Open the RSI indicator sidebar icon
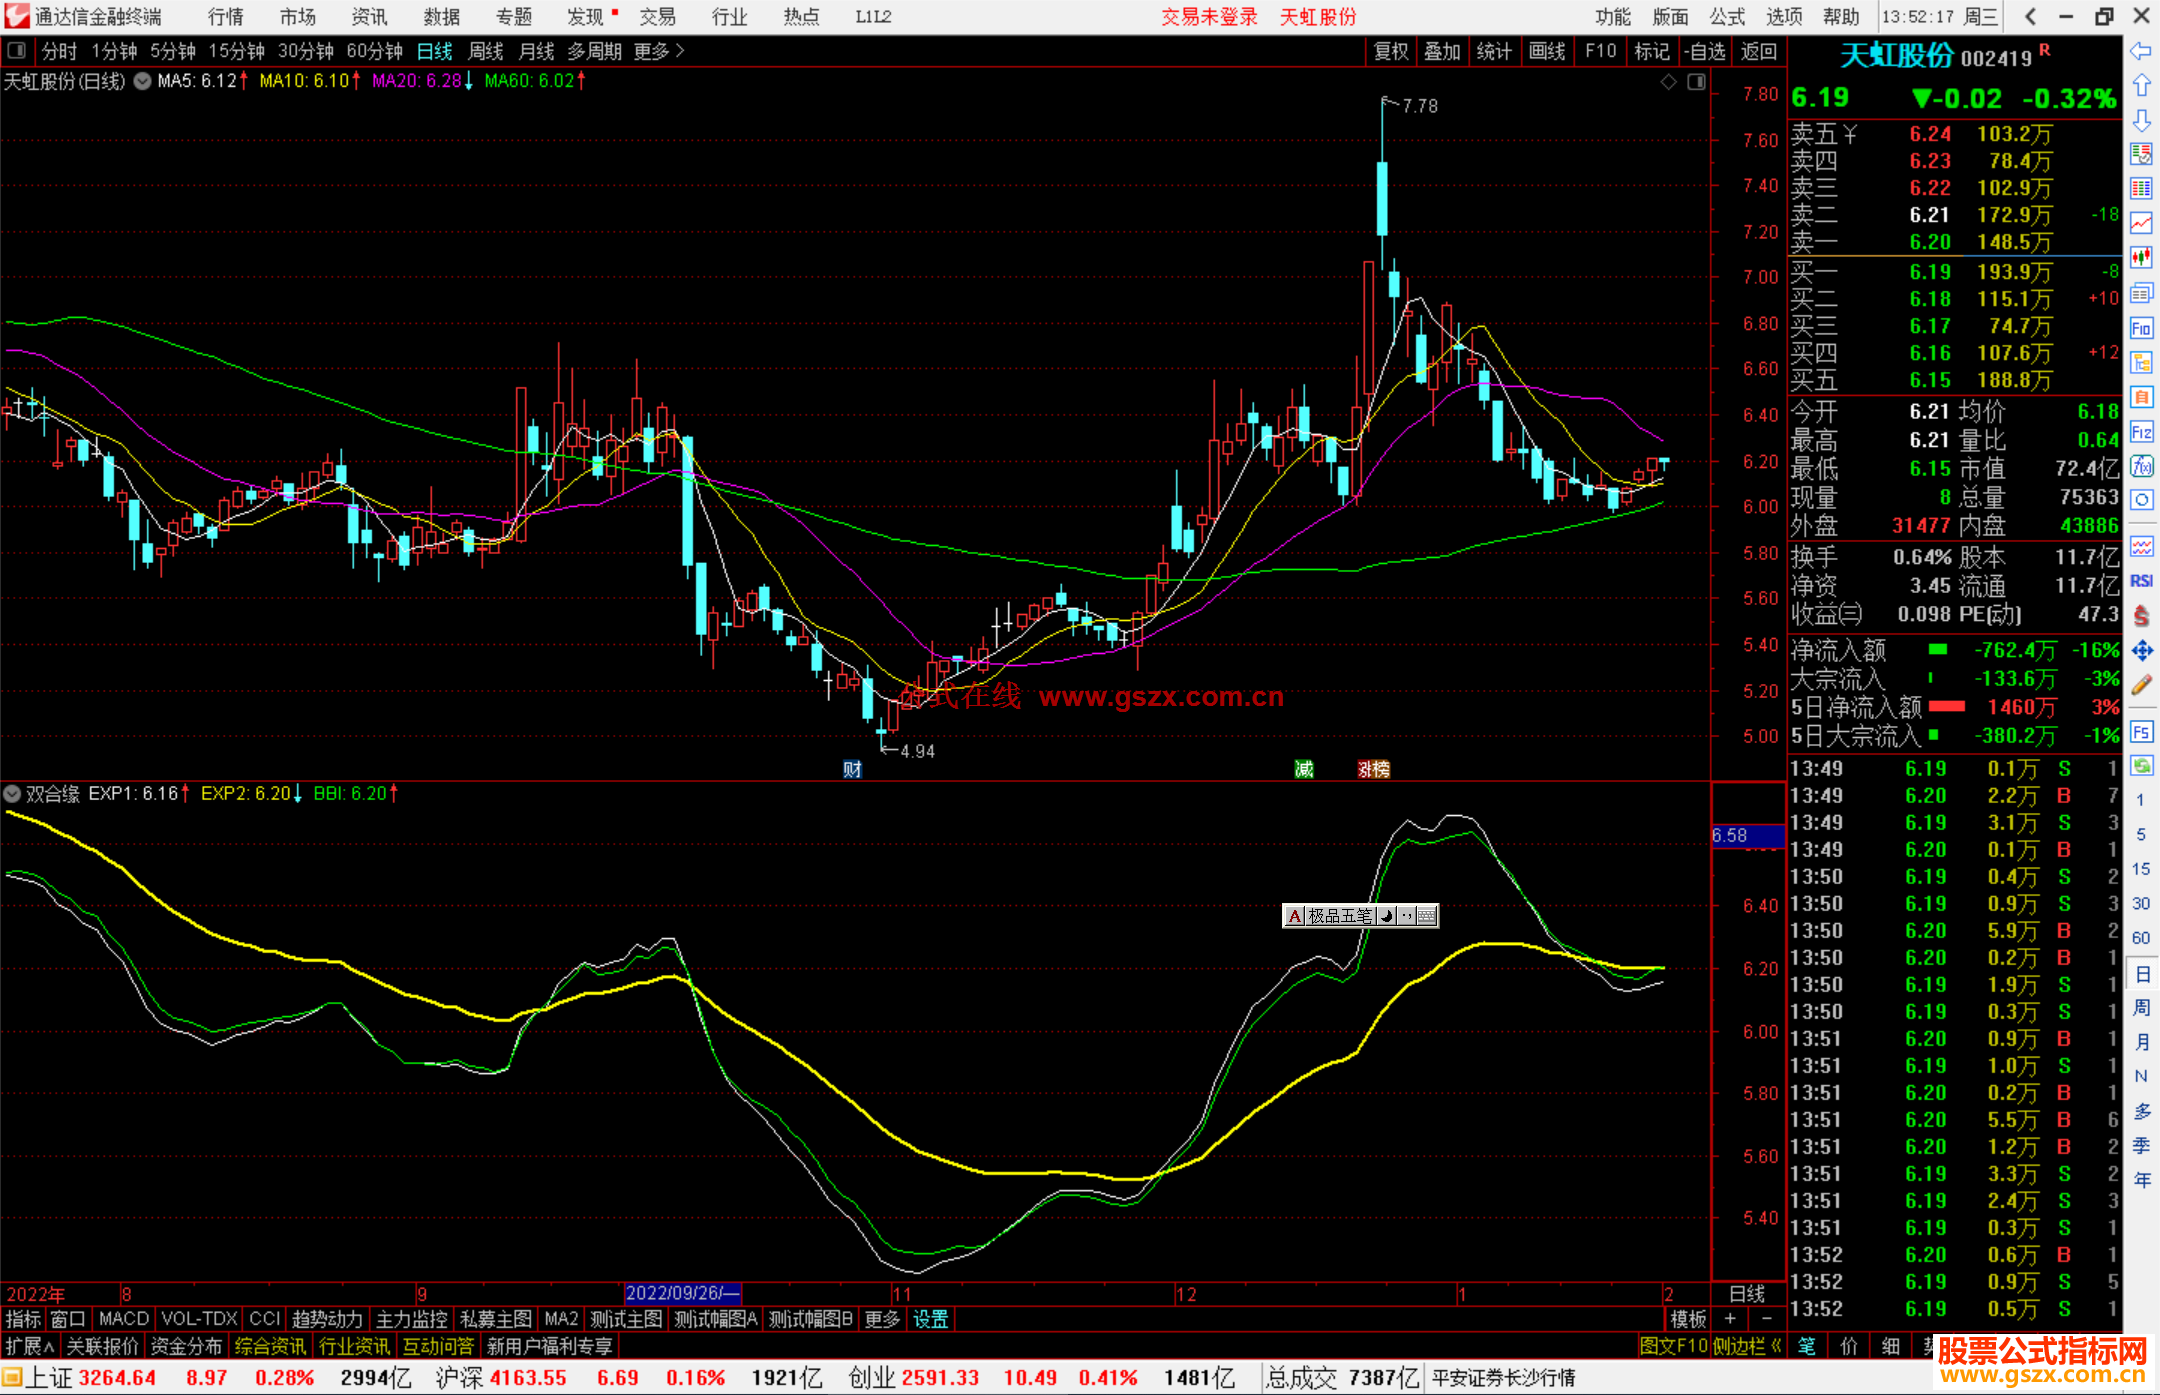 [2141, 581]
